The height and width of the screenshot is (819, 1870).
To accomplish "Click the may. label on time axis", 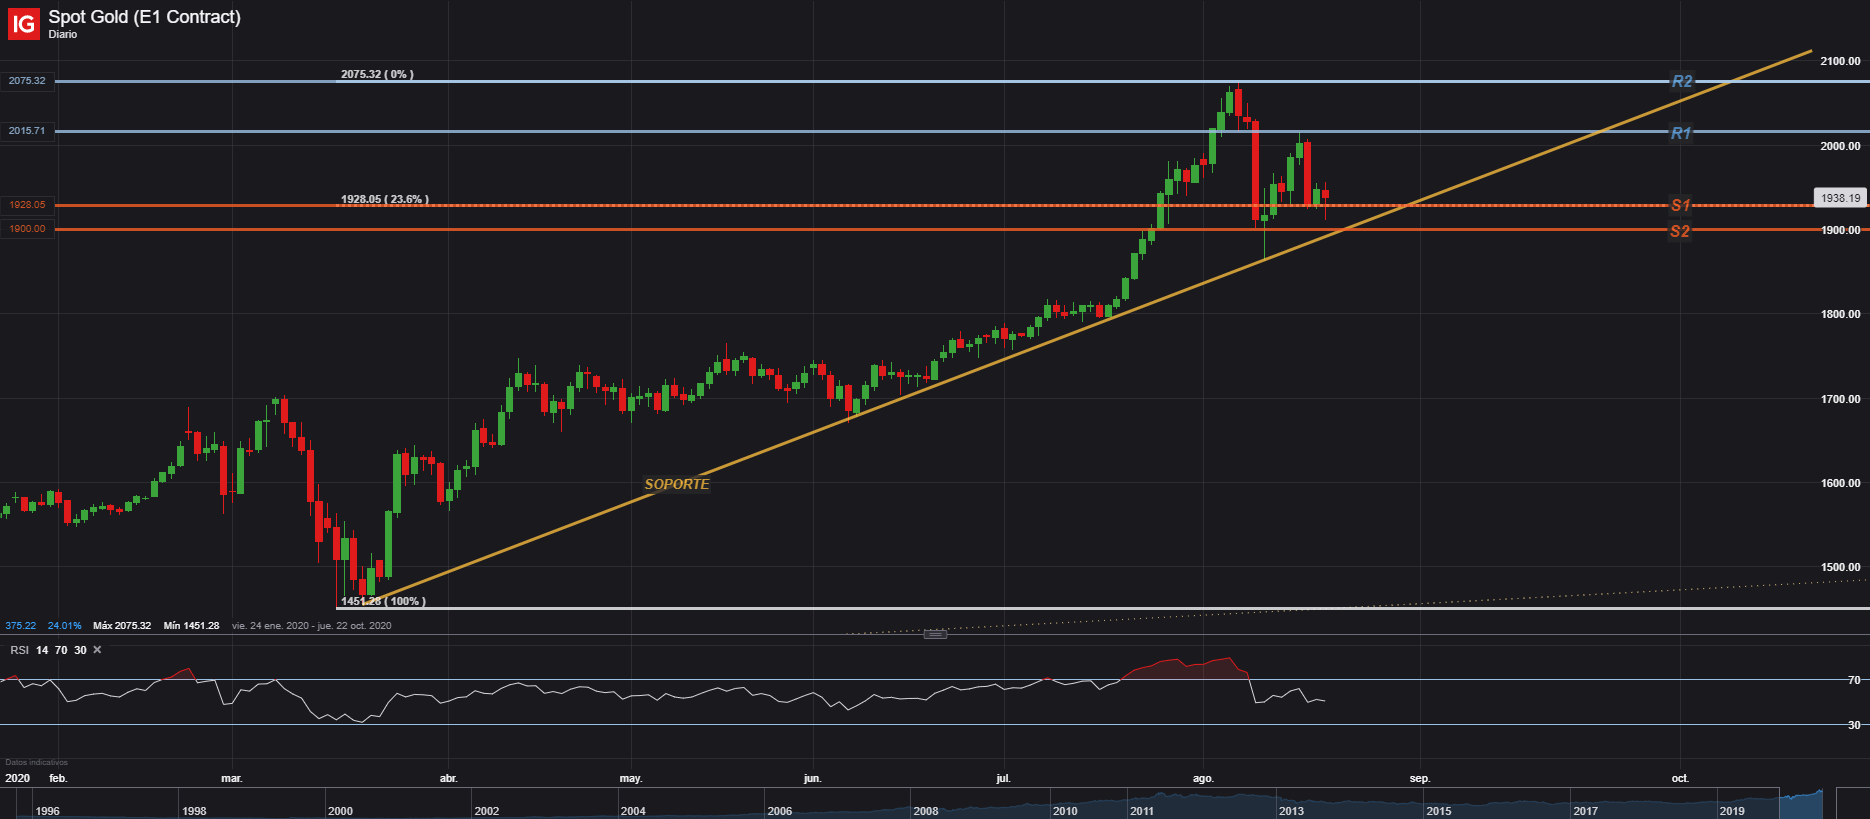I will click(x=631, y=778).
